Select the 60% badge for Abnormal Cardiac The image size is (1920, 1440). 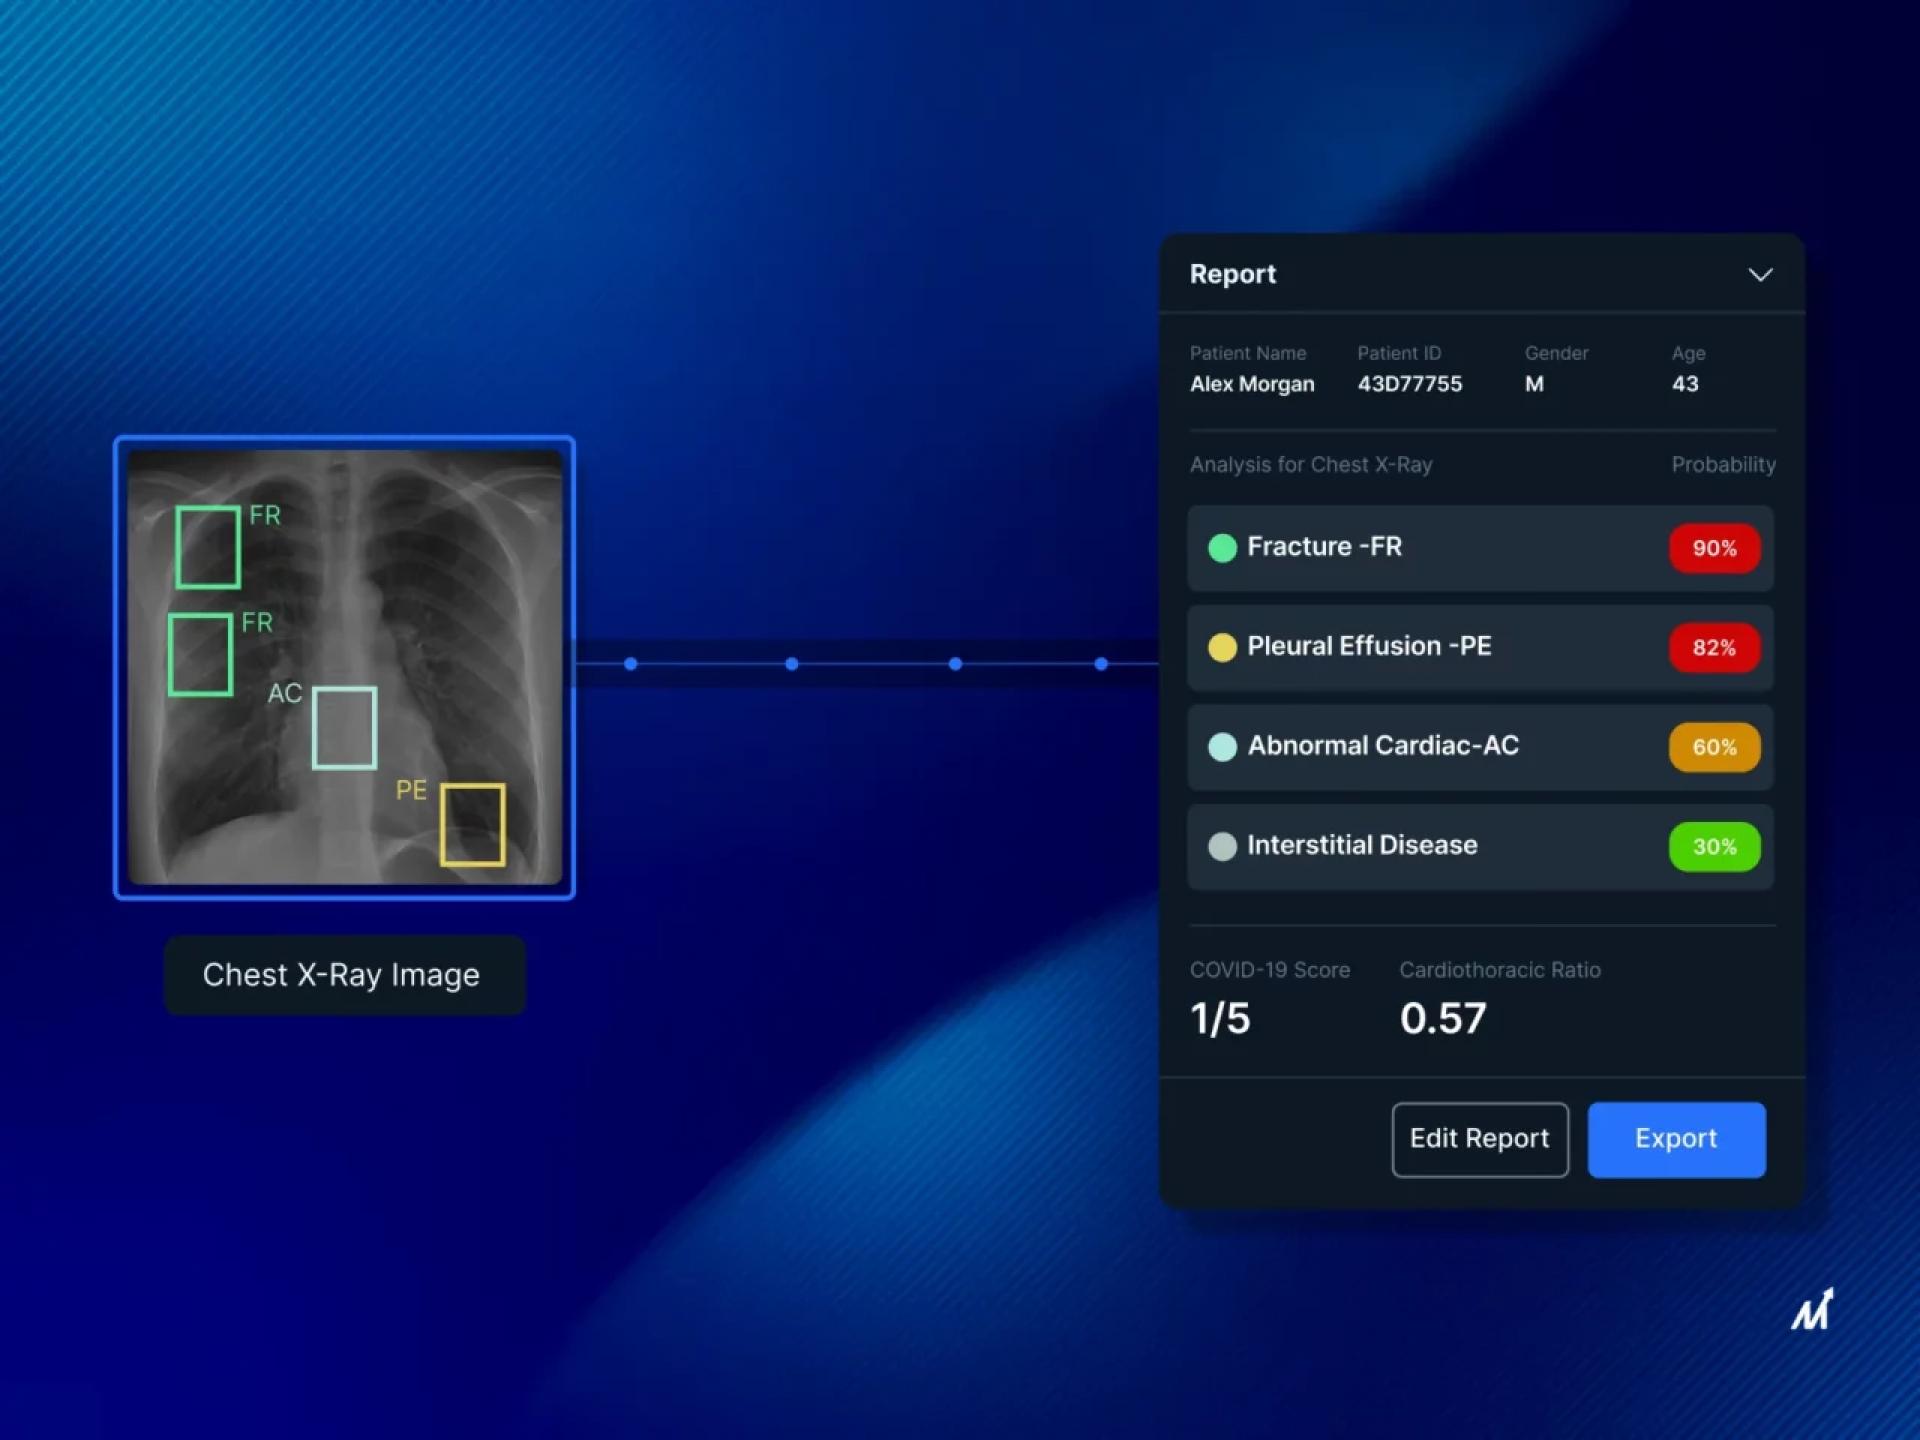[x=1713, y=747]
